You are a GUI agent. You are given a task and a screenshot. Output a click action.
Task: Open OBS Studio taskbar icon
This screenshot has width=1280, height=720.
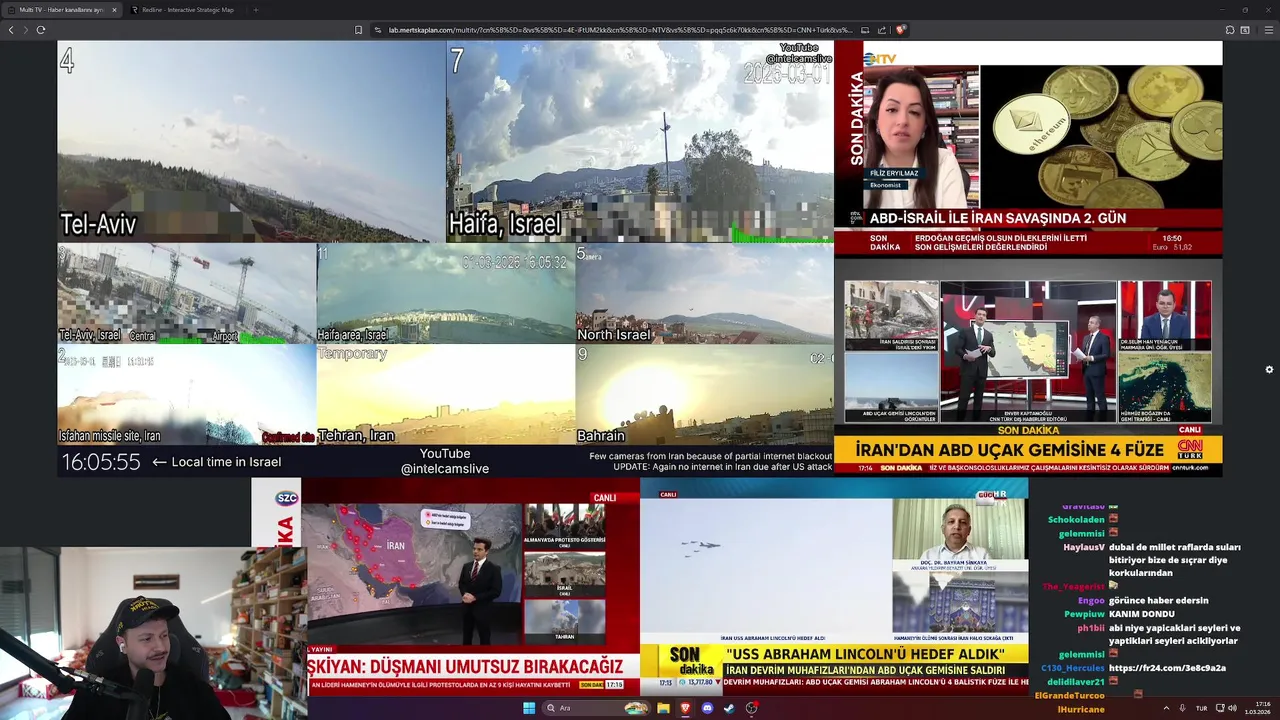(x=751, y=708)
